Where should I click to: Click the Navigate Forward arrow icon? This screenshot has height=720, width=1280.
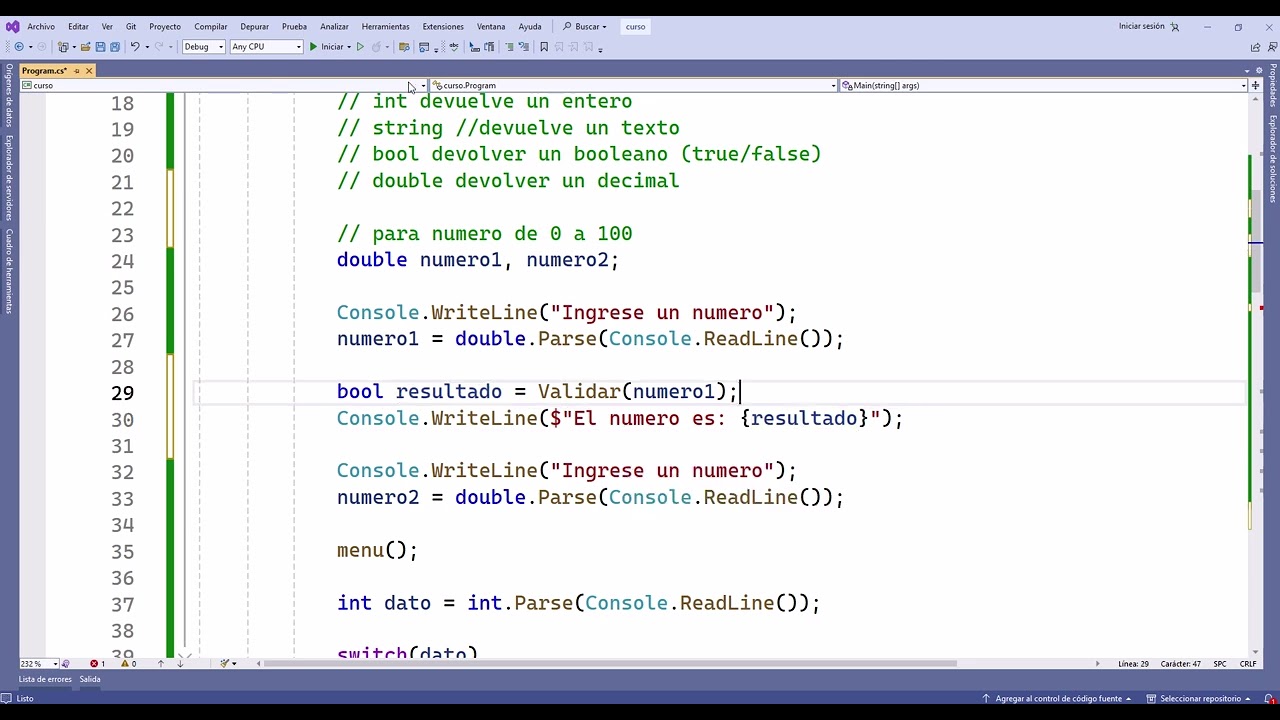(41, 47)
